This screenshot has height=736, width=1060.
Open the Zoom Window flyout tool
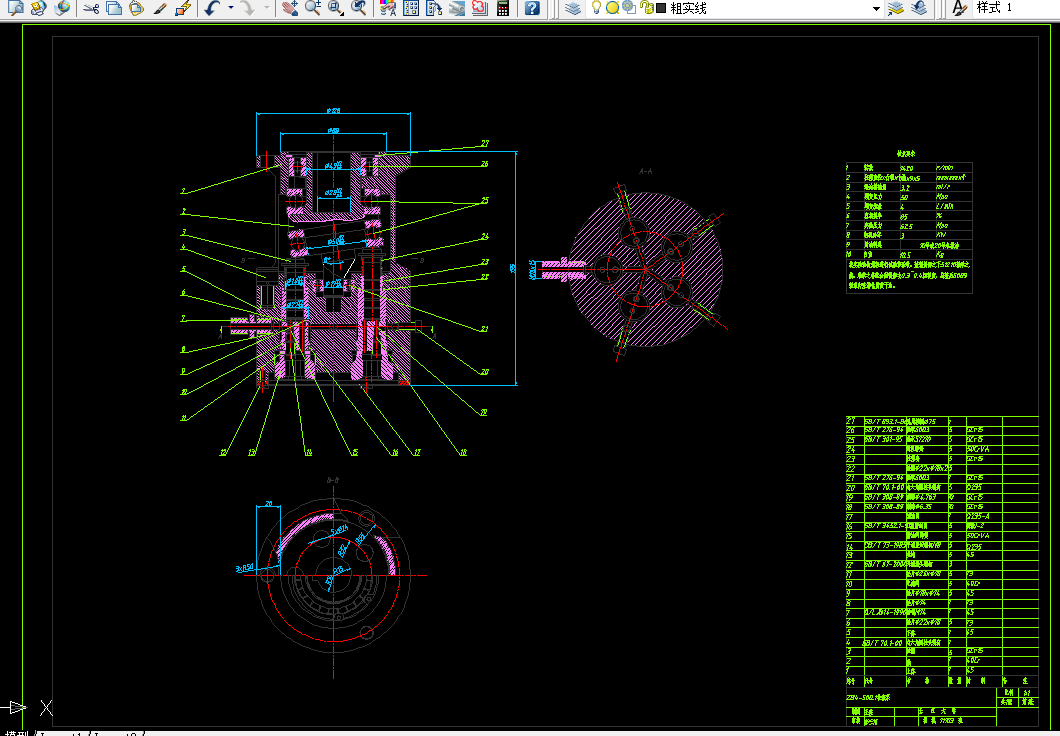335,8
